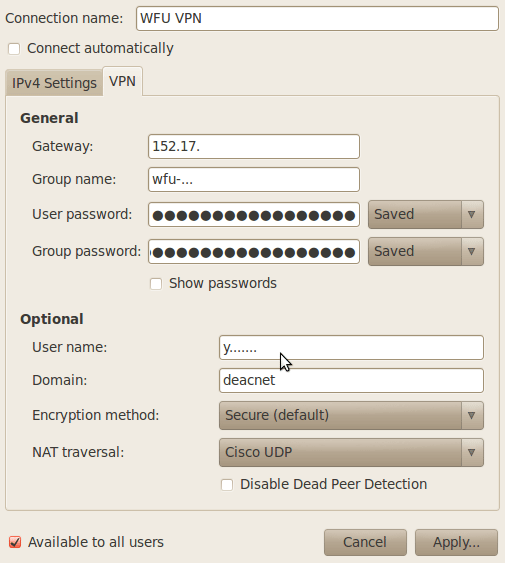This screenshot has height=563, width=505.
Task: Open the User password Saved dropdown
Action: point(426,214)
